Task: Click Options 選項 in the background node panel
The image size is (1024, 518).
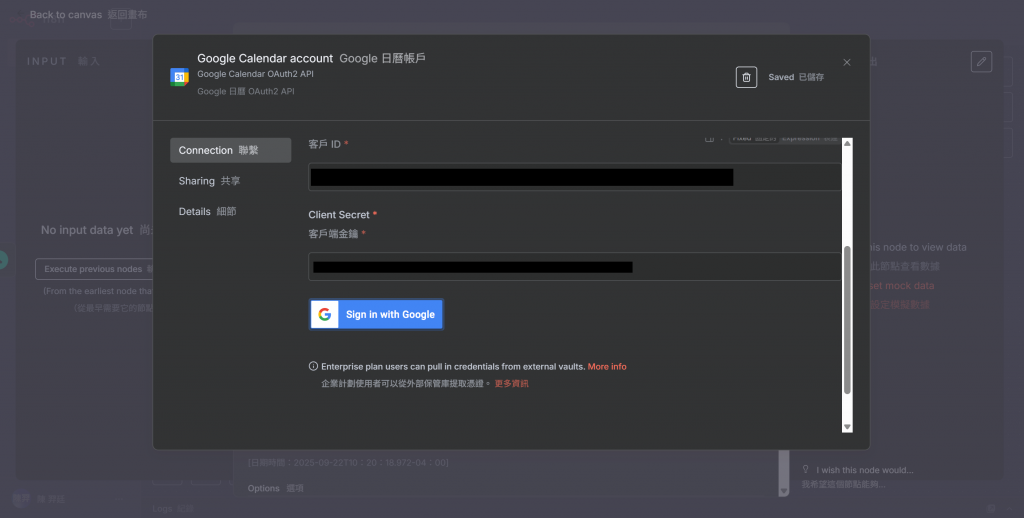Action: pos(276,488)
